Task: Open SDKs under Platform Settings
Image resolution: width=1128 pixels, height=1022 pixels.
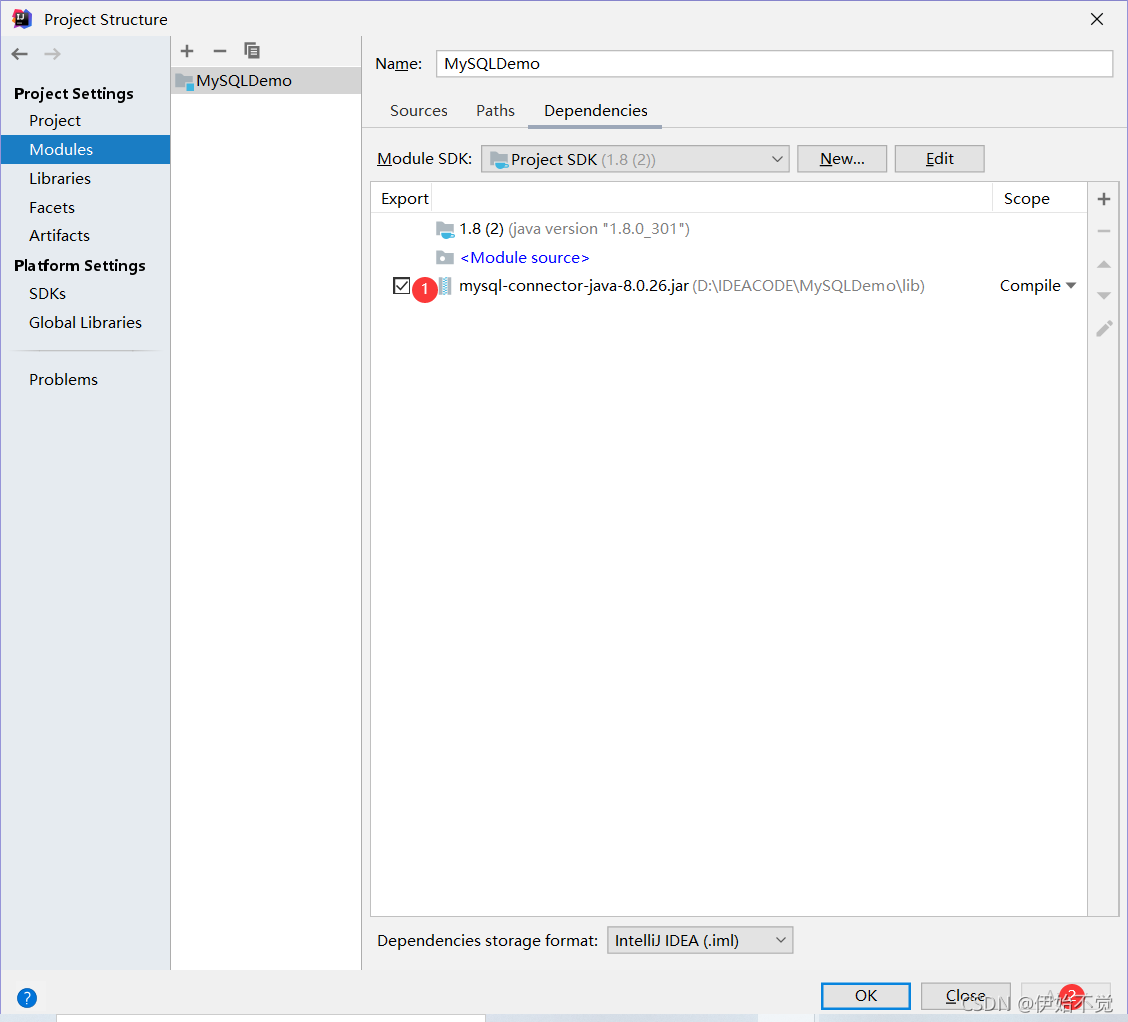Action: [x=47, y=293]
